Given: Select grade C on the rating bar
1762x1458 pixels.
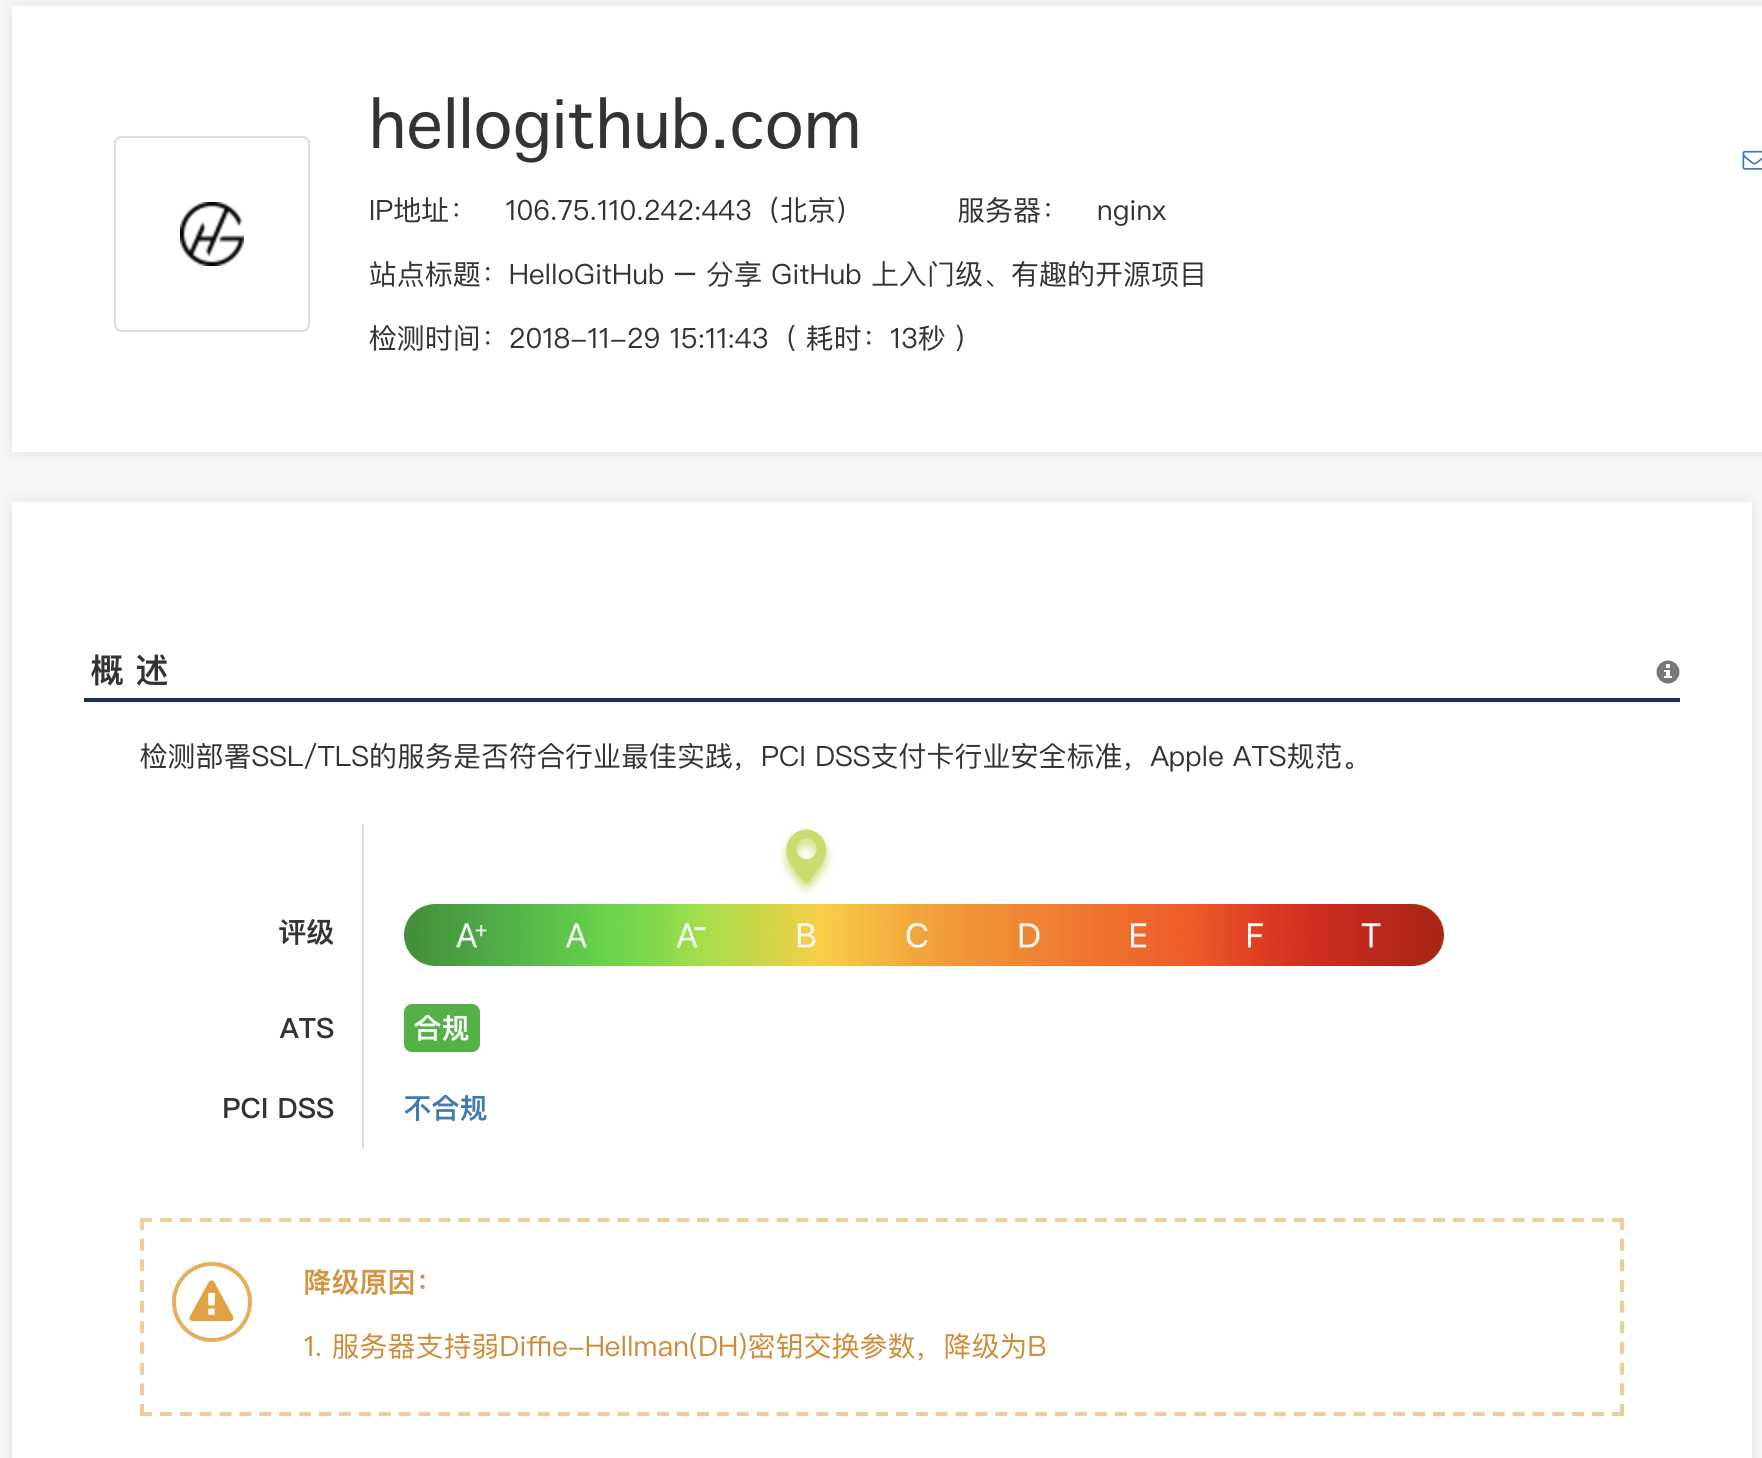Looking at the screenshot, I should tap(917, 936).
